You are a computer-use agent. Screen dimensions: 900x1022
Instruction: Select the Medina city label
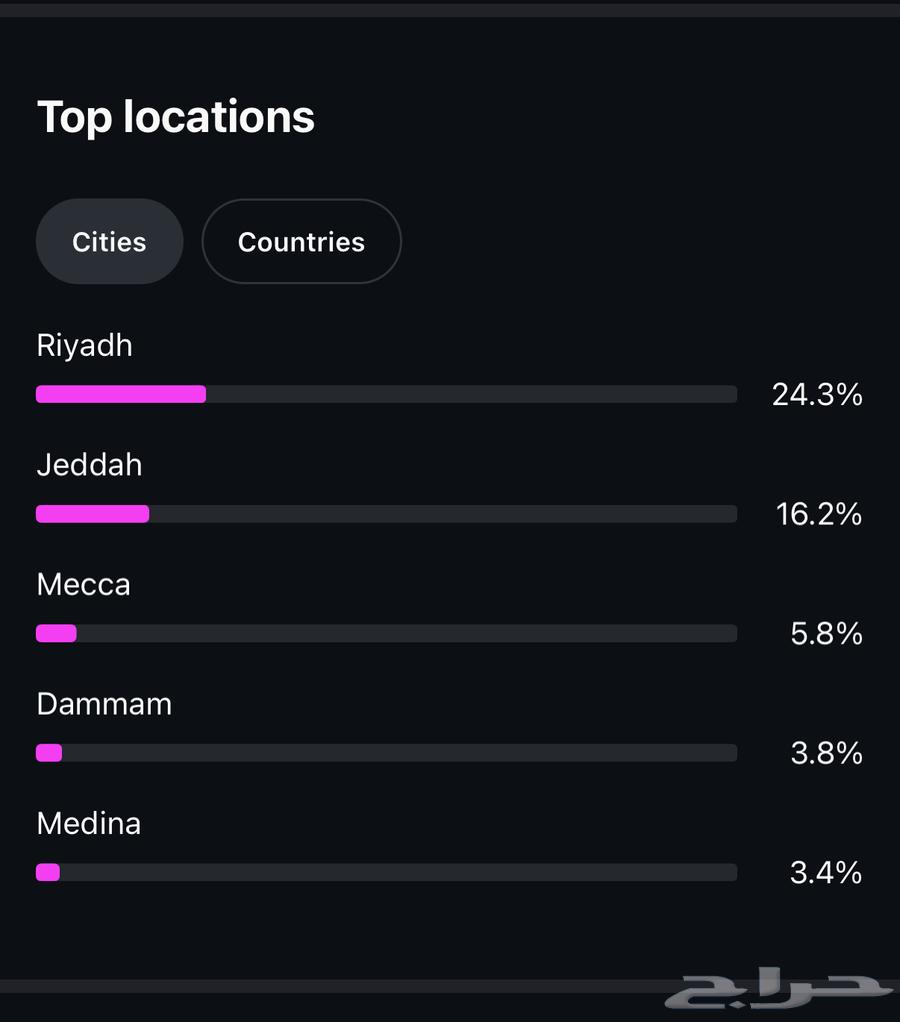click(88, 824)
